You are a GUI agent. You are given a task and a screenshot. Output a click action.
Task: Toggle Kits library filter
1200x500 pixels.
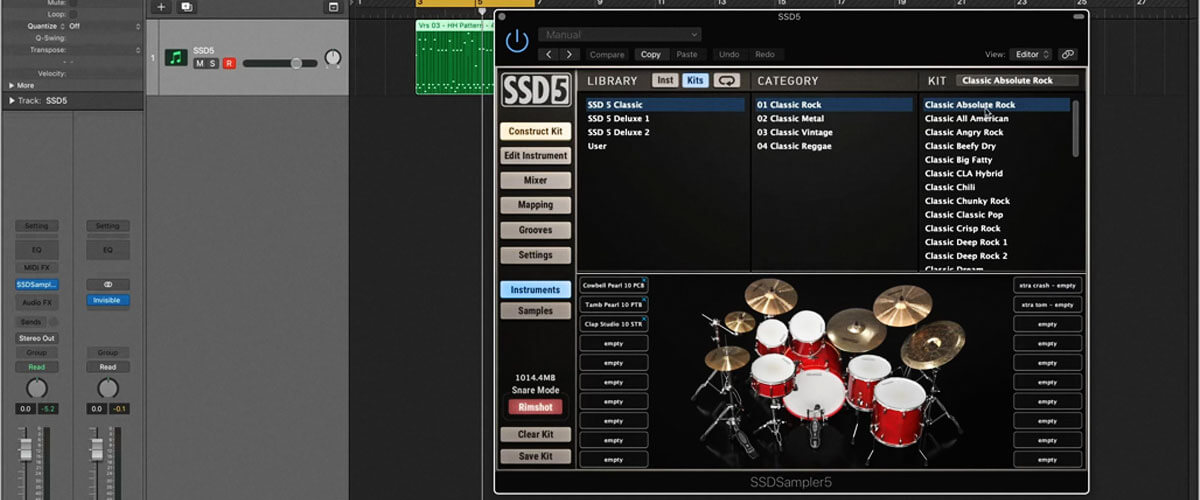tap(695, 81)
